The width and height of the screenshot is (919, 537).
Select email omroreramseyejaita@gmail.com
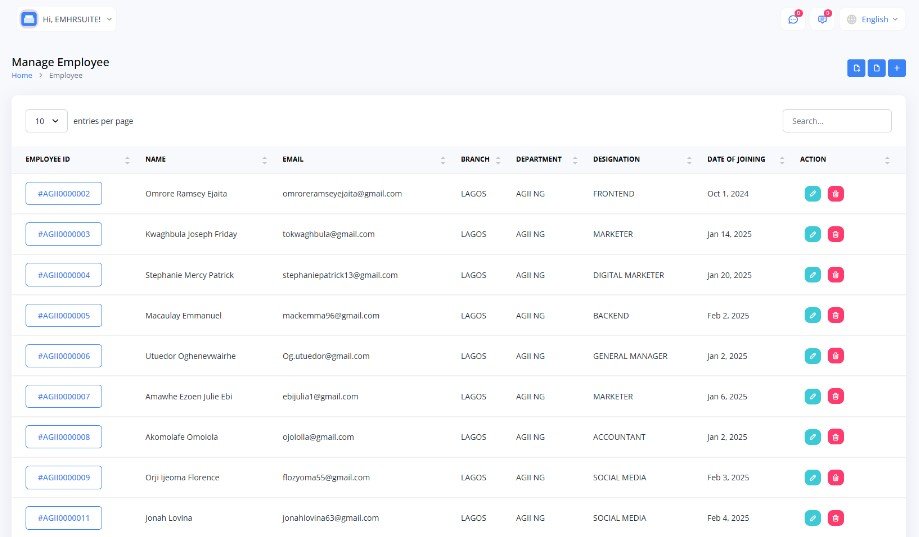click(342, 193)
